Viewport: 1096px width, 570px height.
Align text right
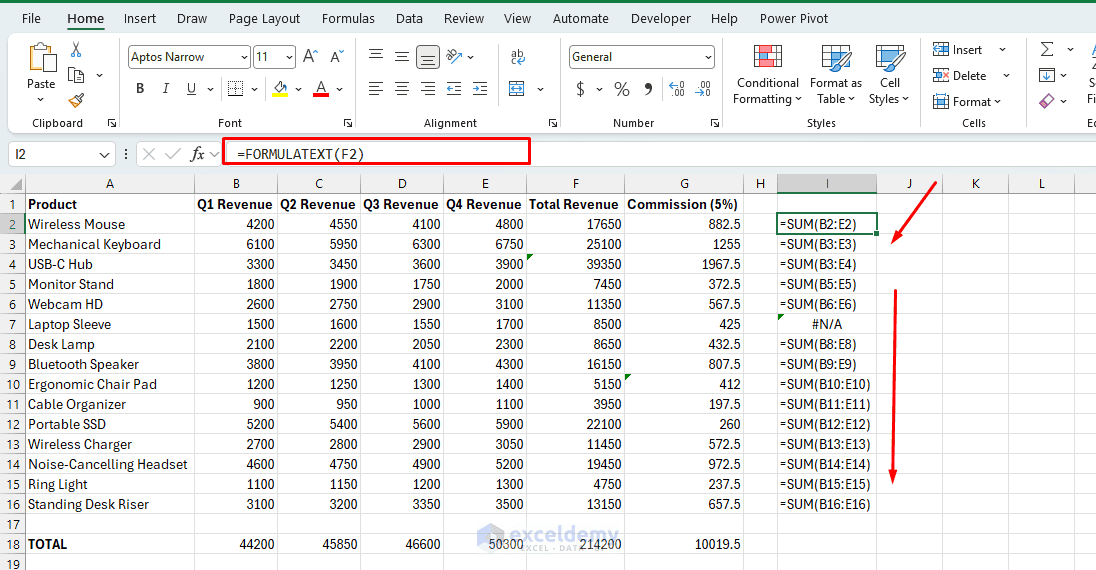pyautogui.click(x=428, y=89)
